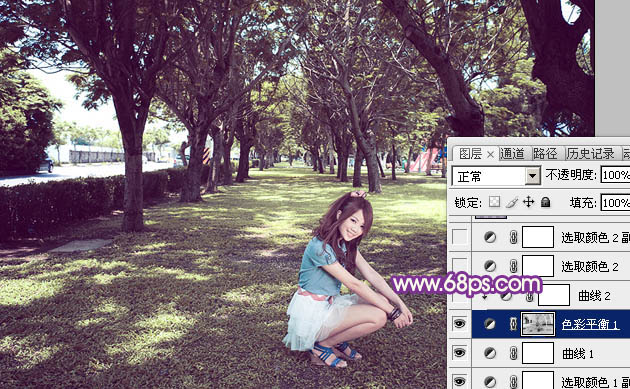Select the 选取颜色 1 副本 layer name
This screenshot has height=389, width=630.
tap(595, 382)
